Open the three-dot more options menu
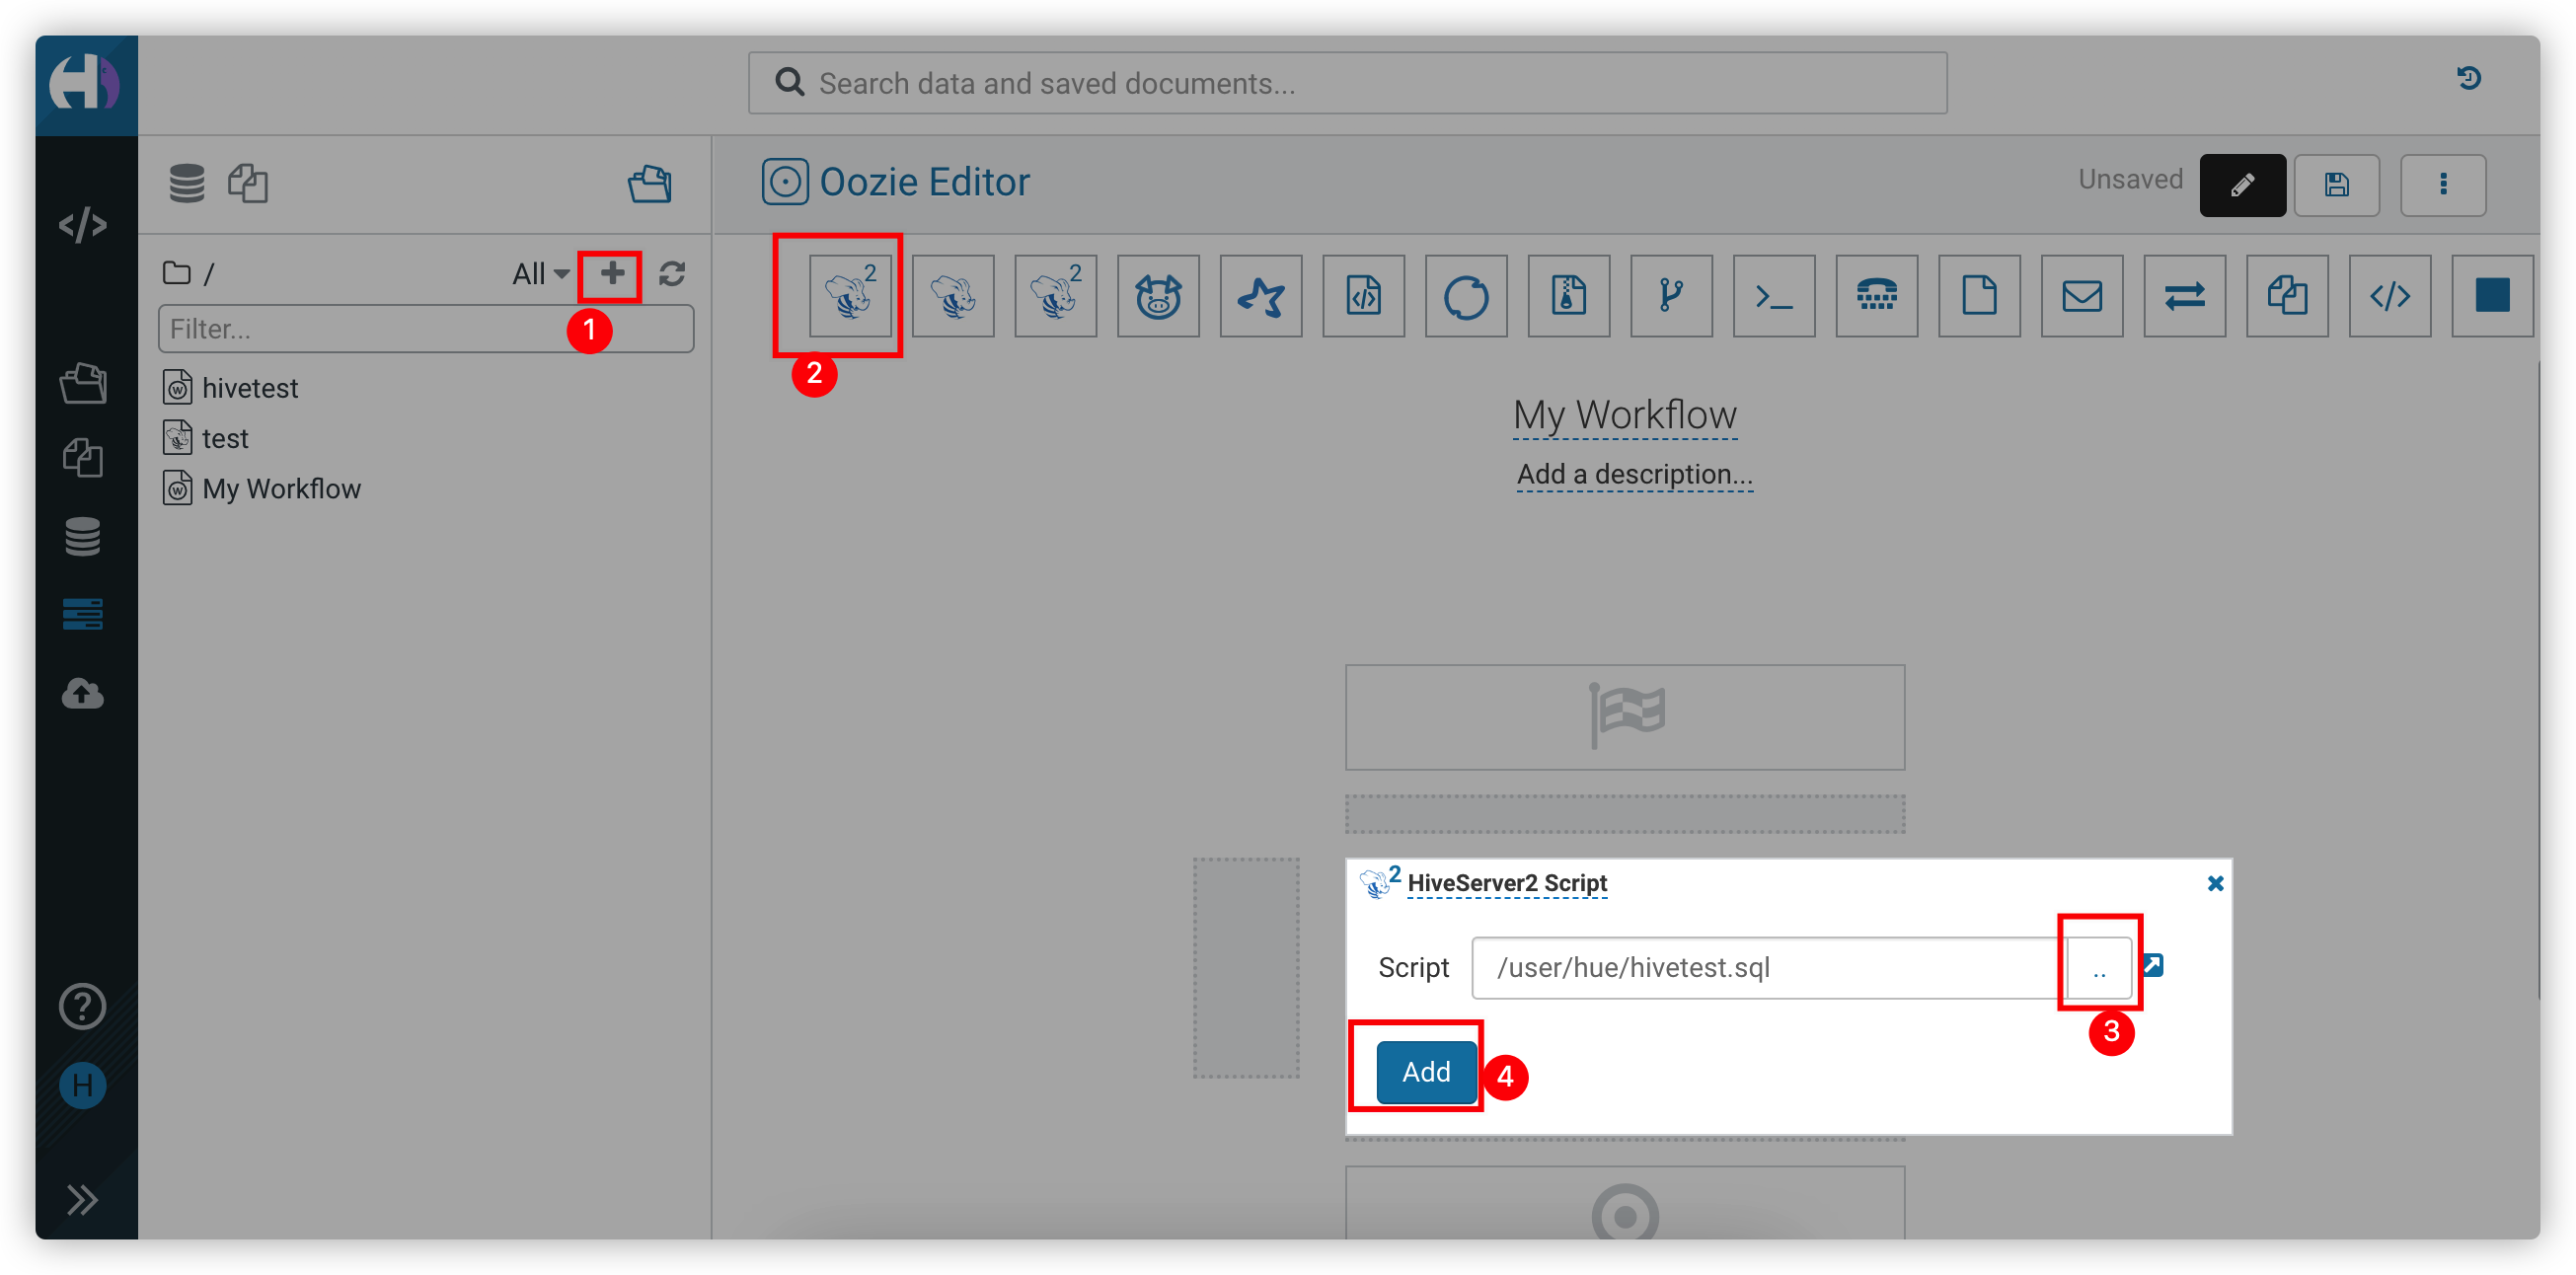Screen dimensions: 2576x1275 coord(2443,185)
